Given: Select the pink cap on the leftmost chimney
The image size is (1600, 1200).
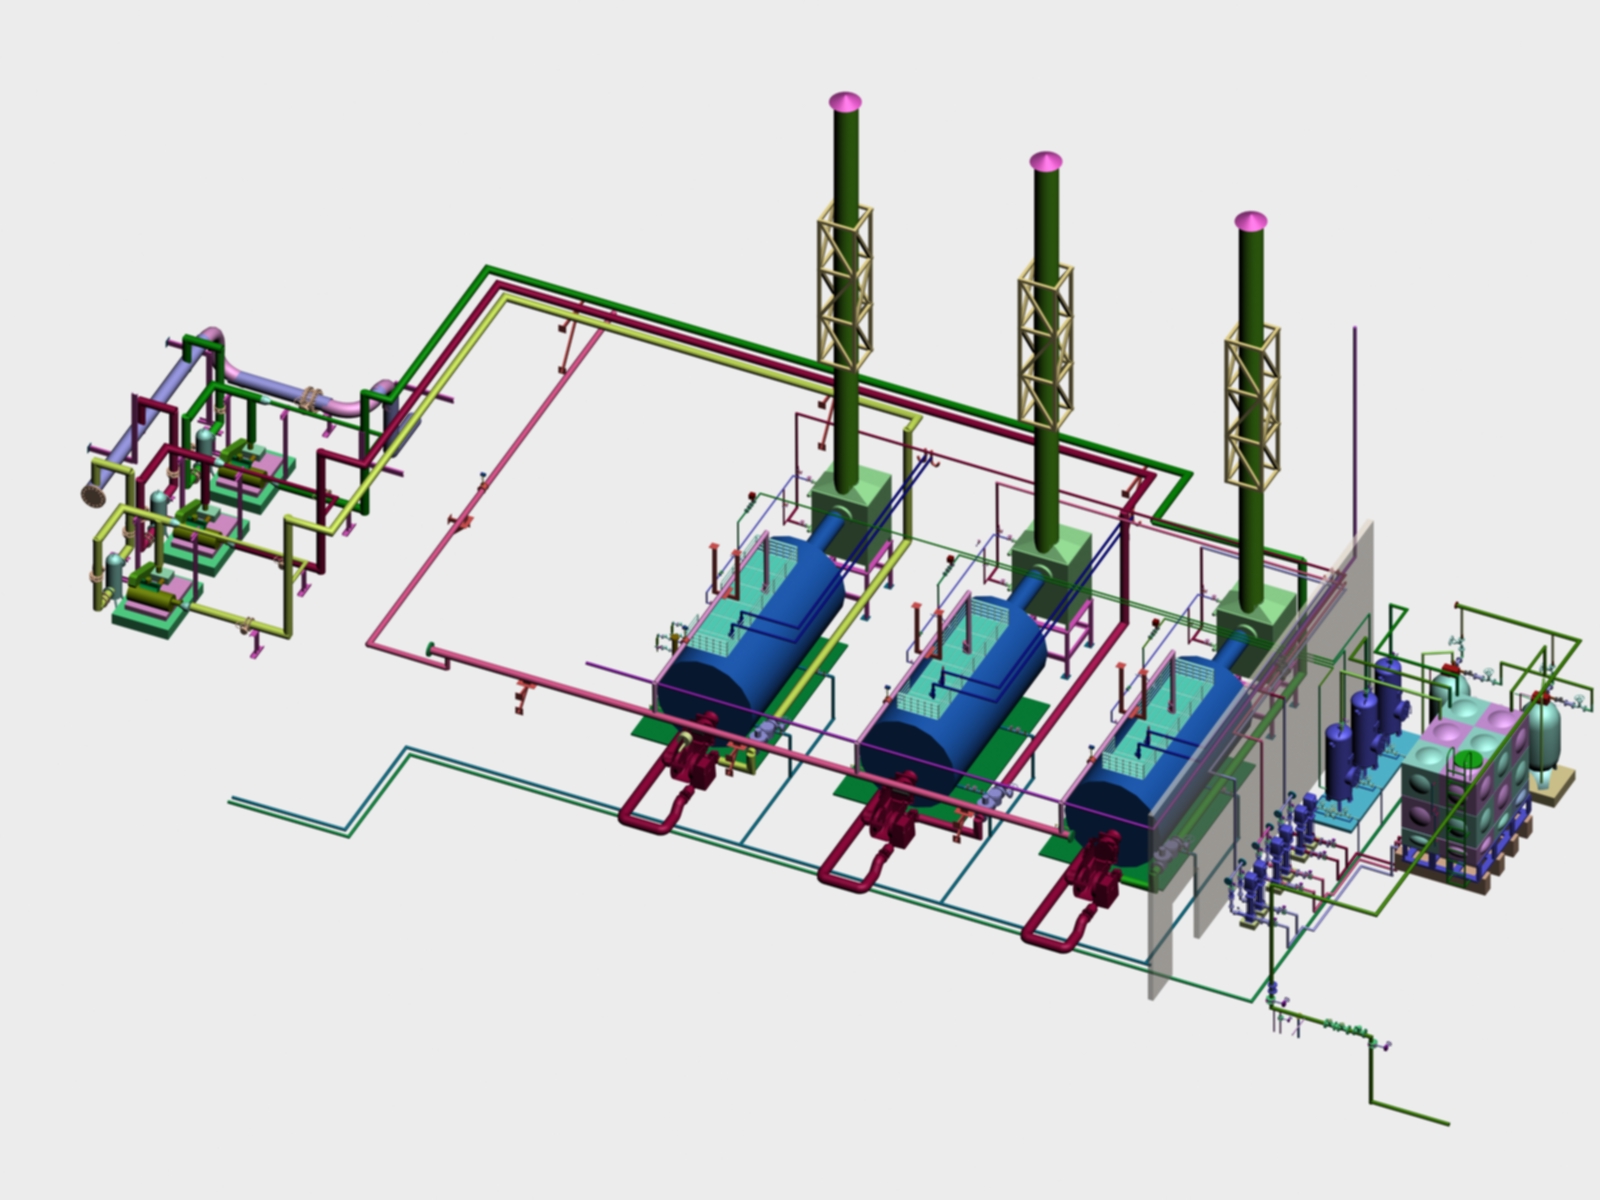Looking at the screenshot, I should (x=845, y=101).
